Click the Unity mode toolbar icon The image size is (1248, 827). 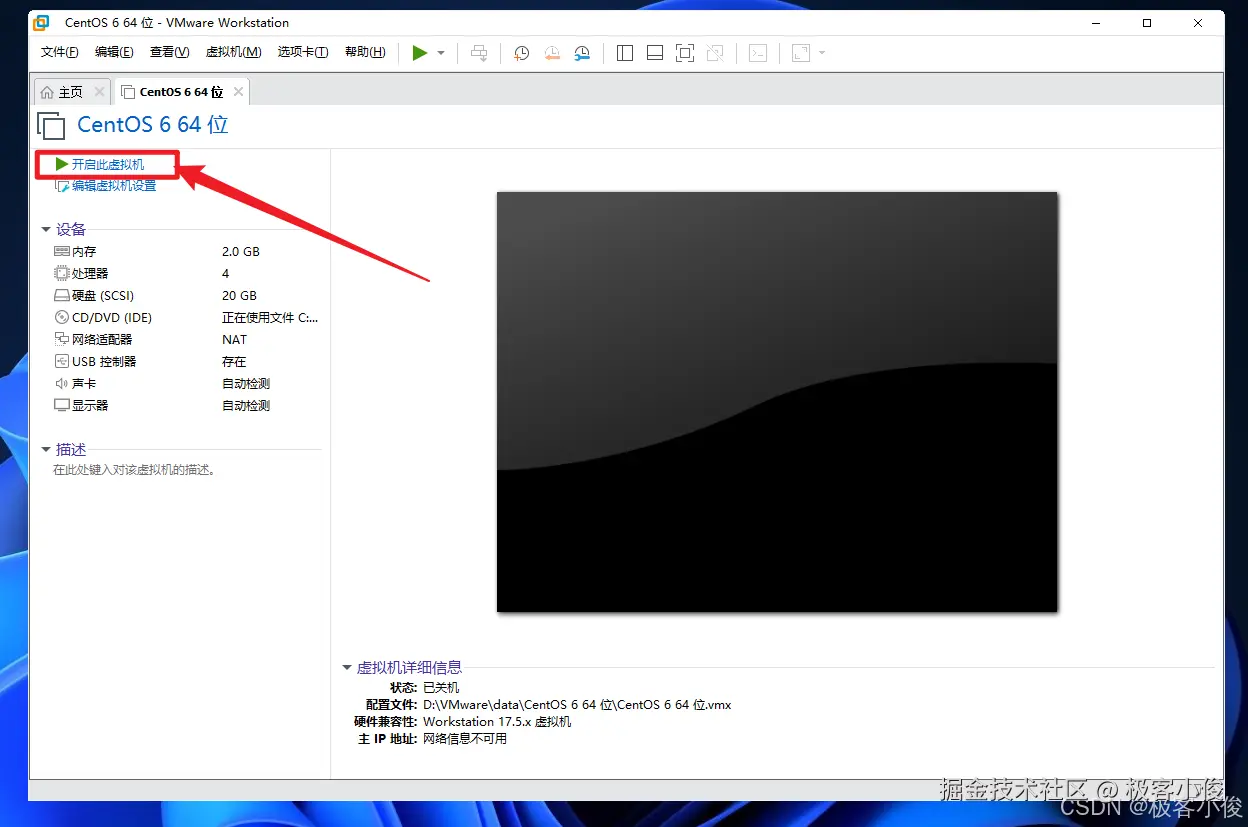(715, 53)
